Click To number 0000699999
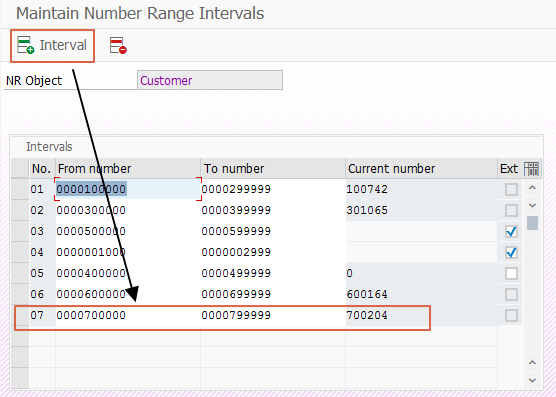 coord(273,294)
